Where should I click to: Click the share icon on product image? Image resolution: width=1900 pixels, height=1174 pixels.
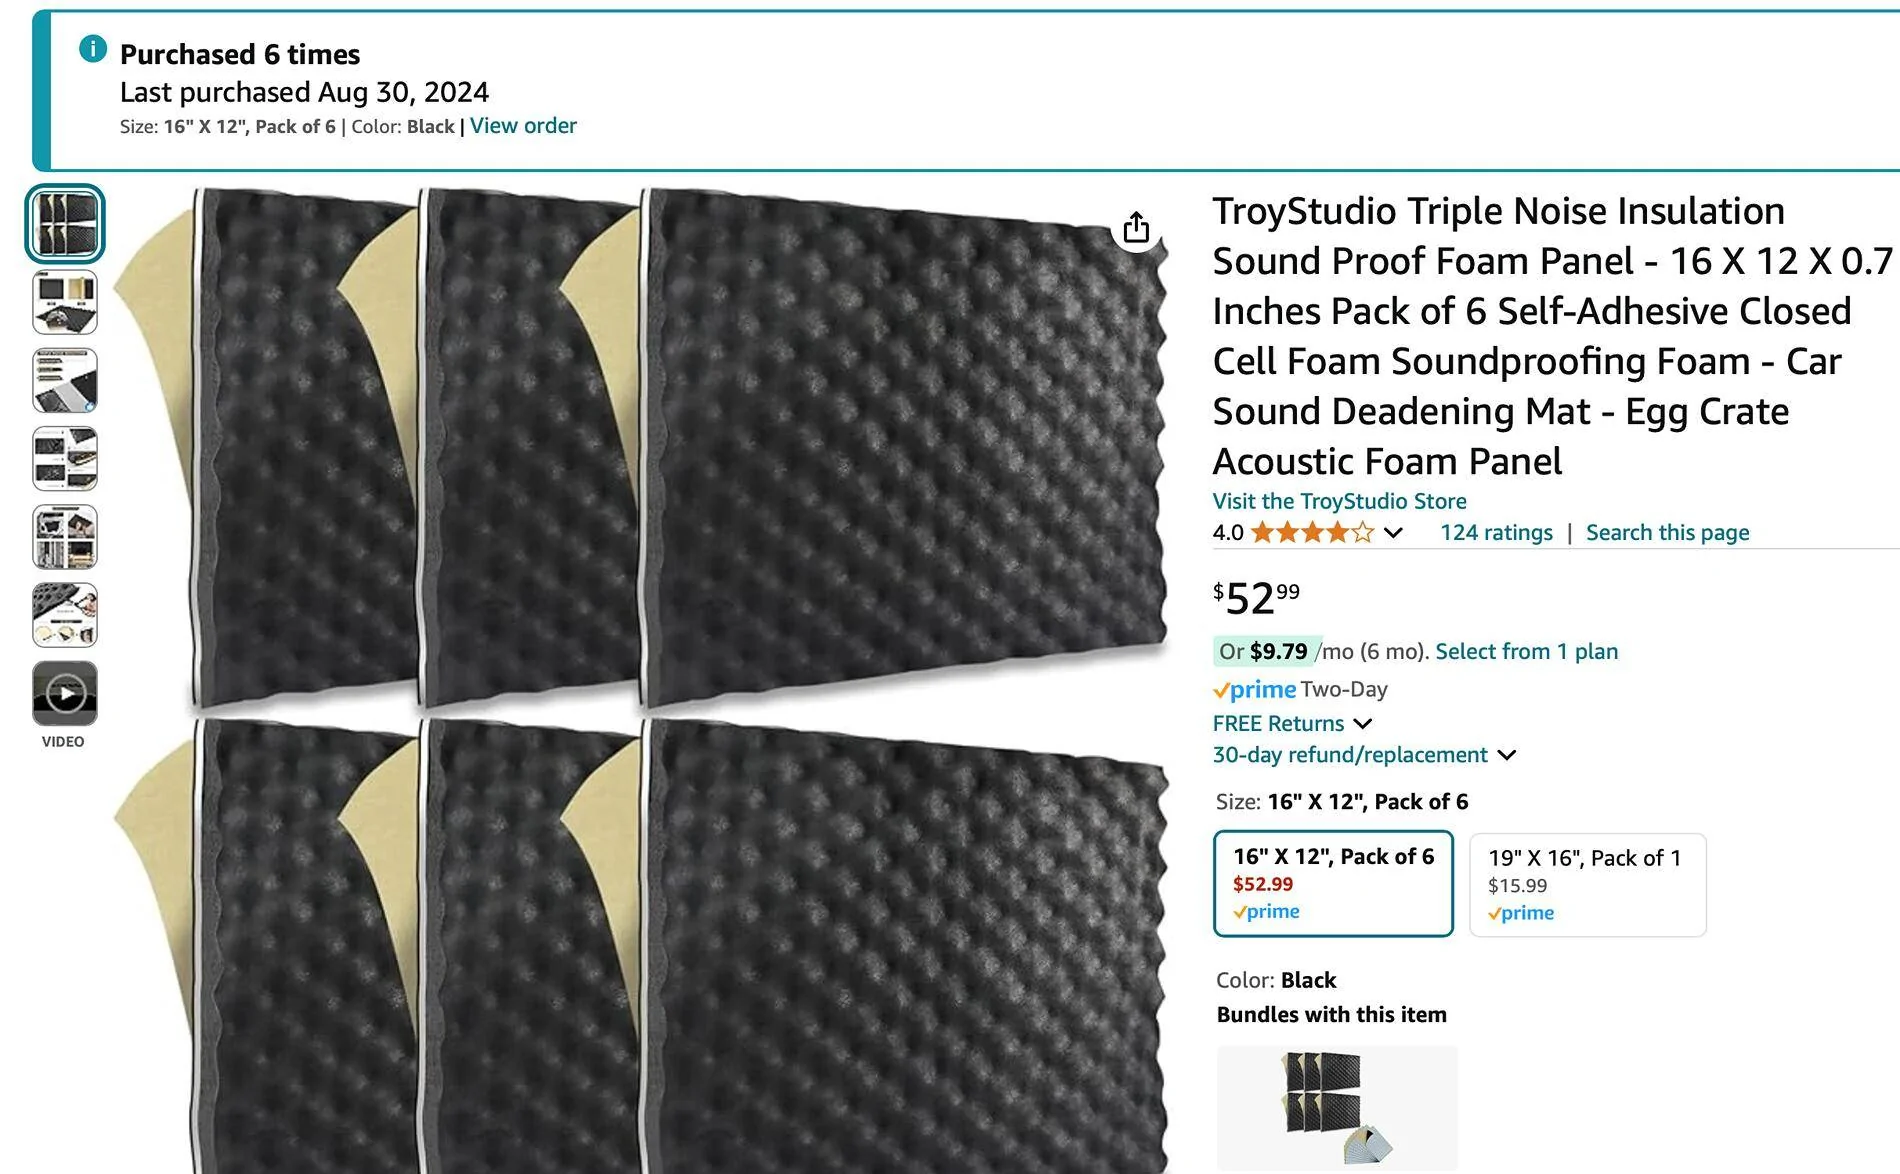(1136, 228)
